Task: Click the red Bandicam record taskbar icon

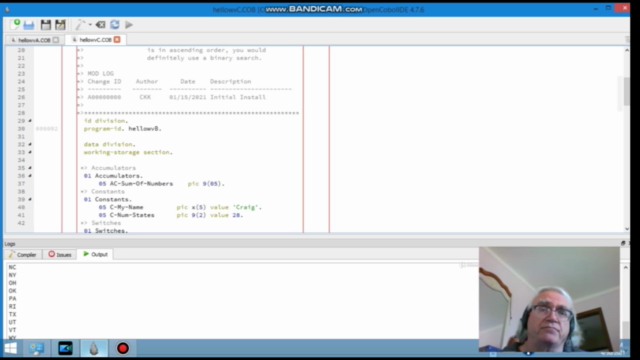Action: pyautogui.click(x=123, y=348)
